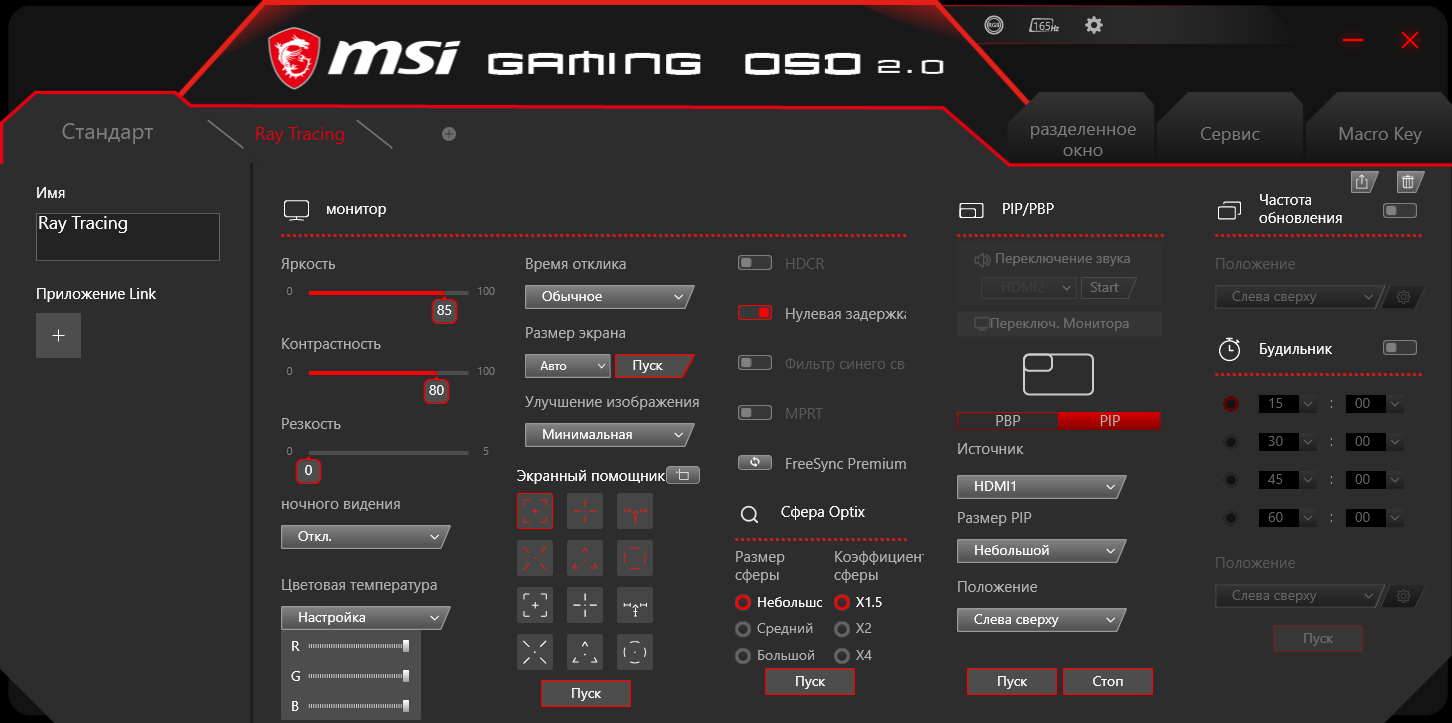Switch to the Macro Key tab
Image resolution: width=1452 pixels, height=723 pixels.
(x=1380, y=134)
